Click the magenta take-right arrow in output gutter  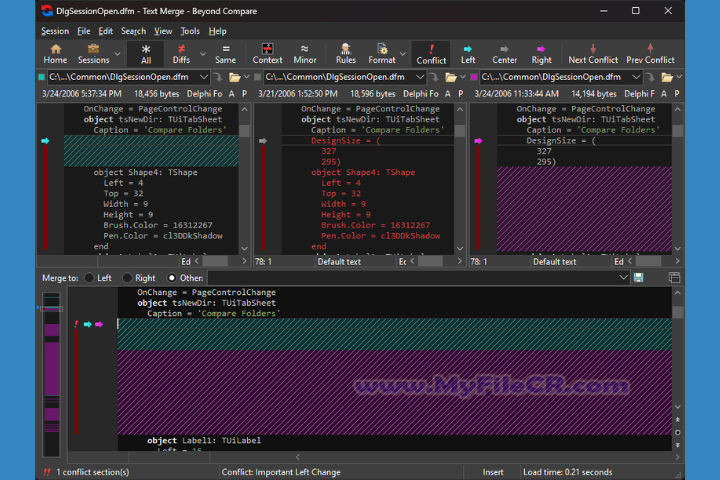99,324
